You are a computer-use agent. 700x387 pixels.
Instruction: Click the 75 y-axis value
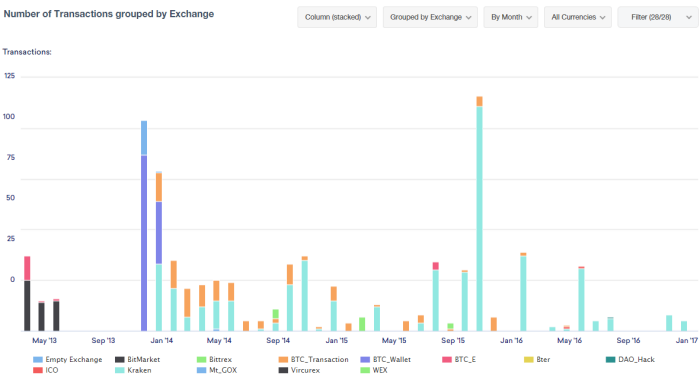point(10,158)
